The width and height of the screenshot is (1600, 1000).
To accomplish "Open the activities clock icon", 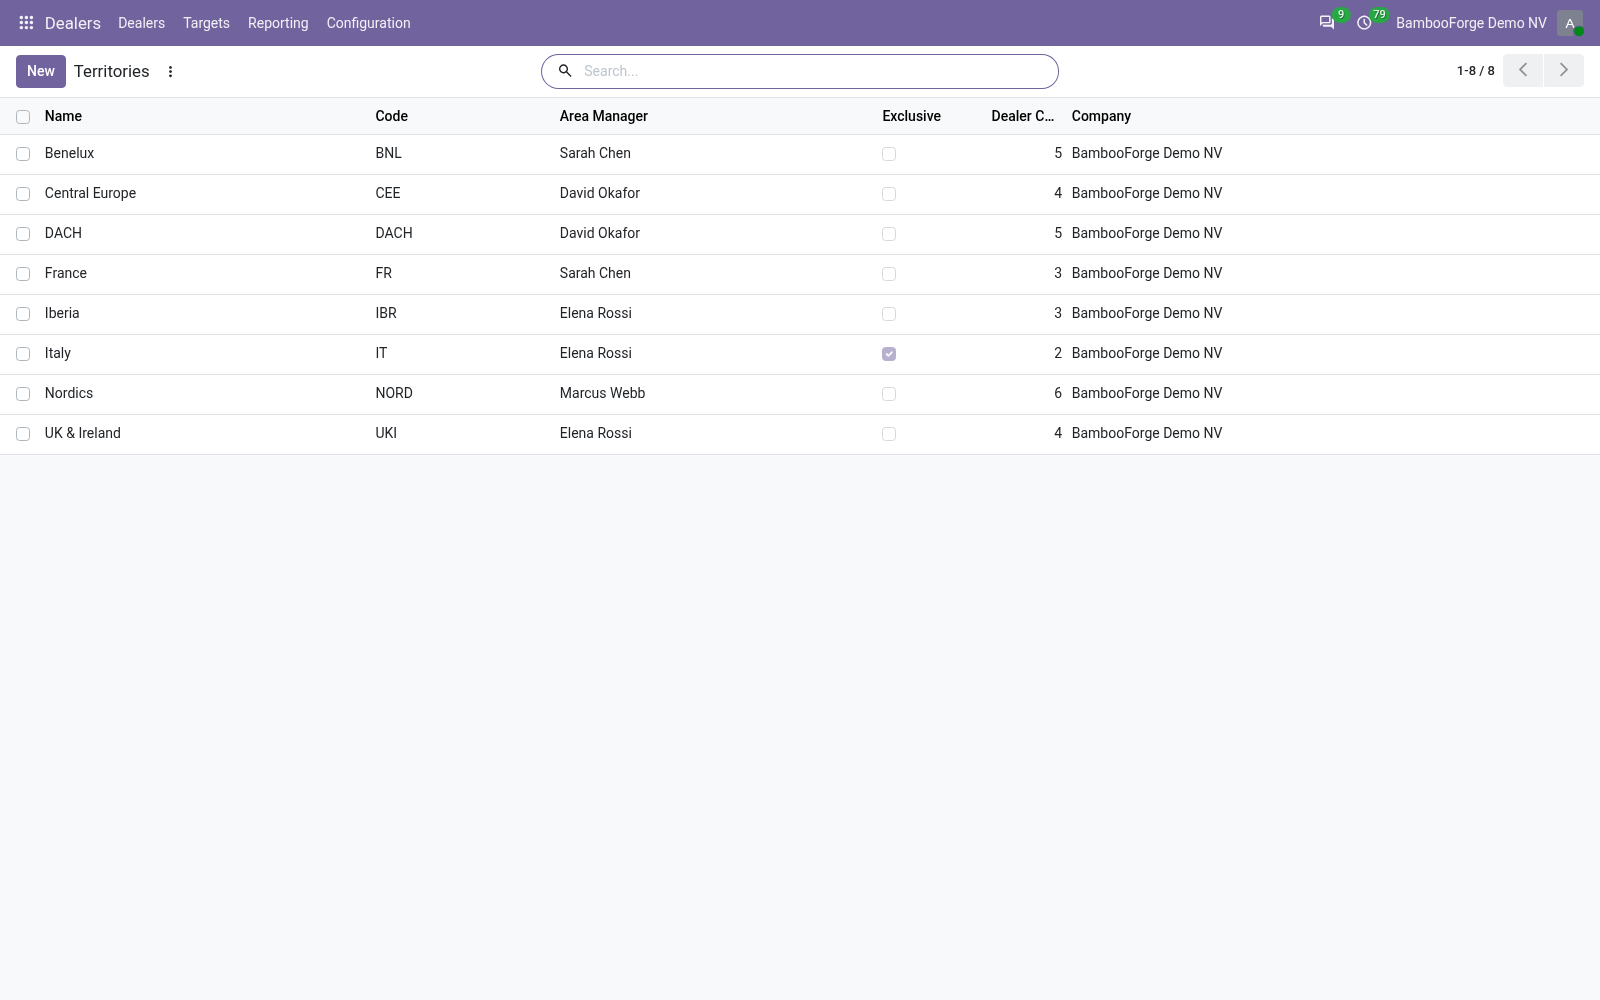I will coord(1364,23).
